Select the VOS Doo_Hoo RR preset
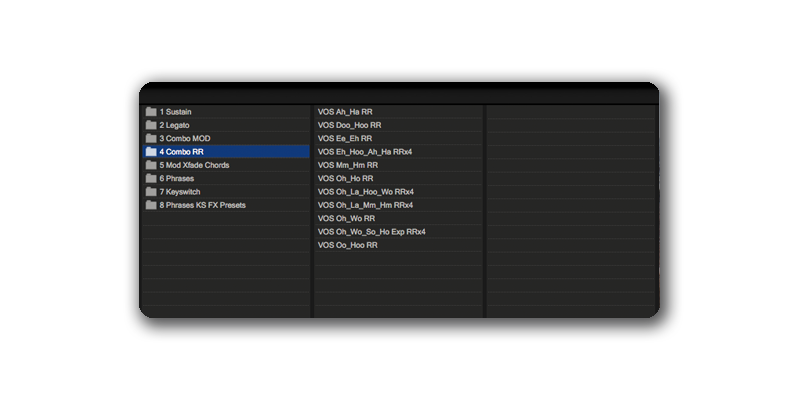The width and height of the screenshot is (800, 400). point(349,125)
